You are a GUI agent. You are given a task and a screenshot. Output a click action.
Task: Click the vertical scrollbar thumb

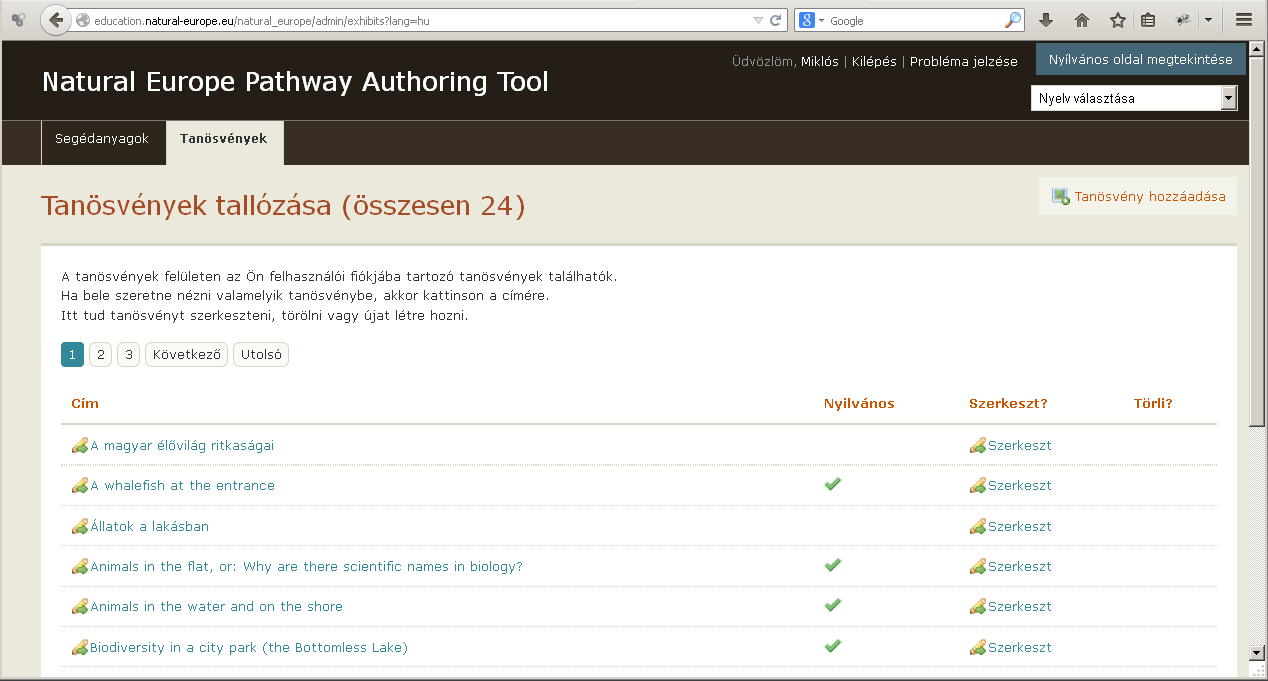click(1258, 241)
